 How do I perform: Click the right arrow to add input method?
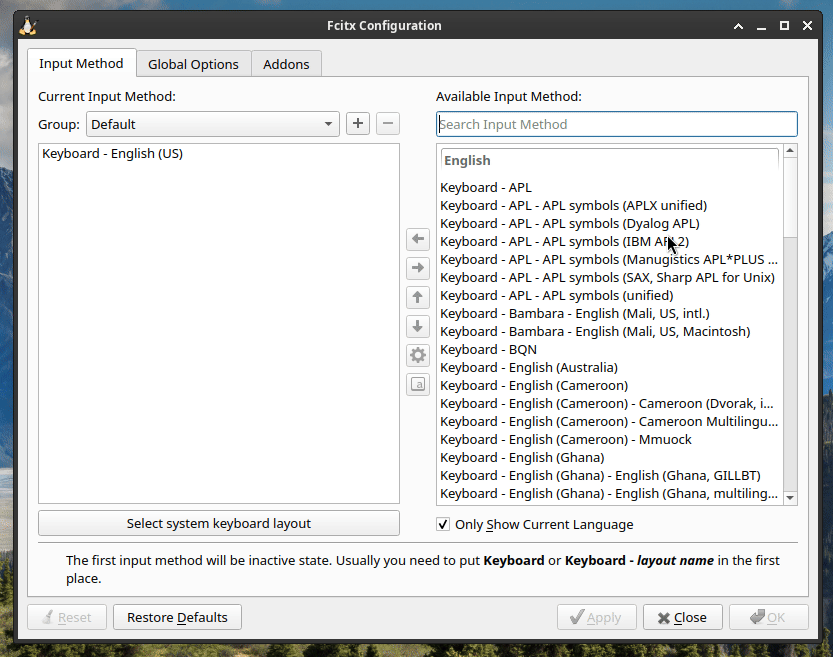417,268
